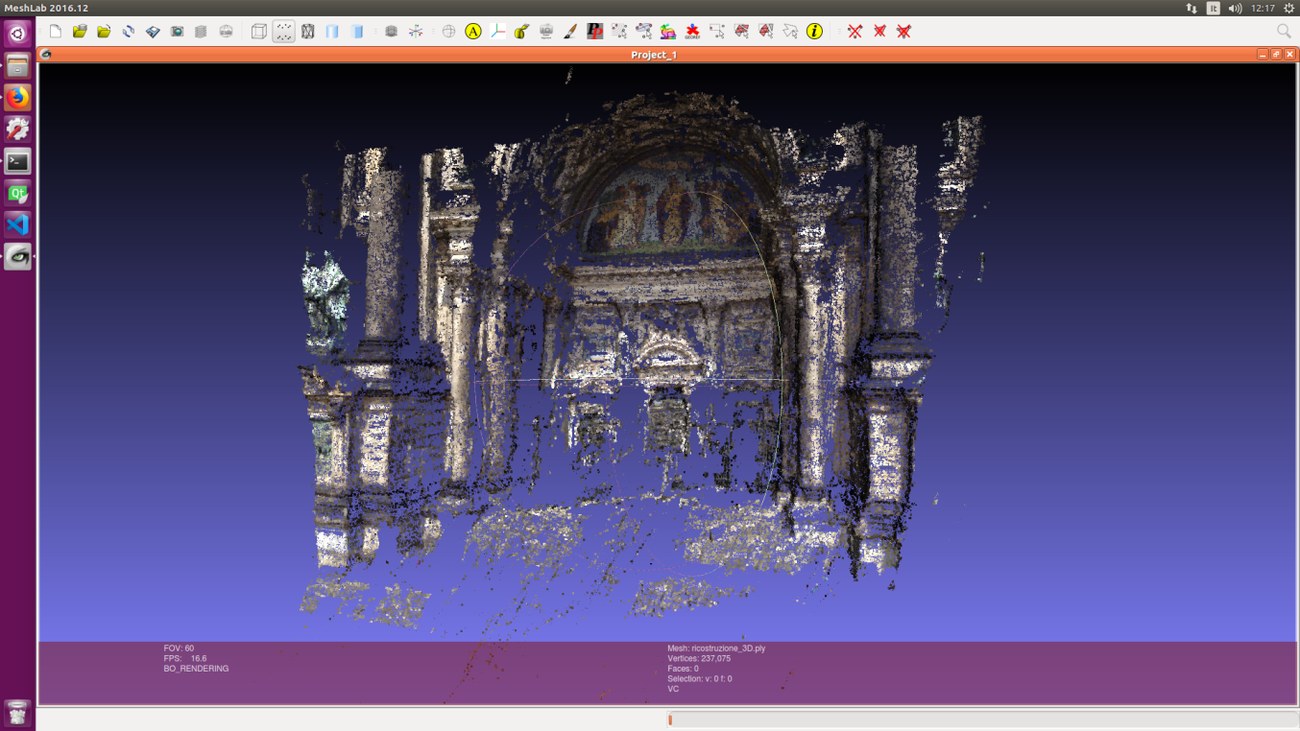Open the Get Info yellow i tool
1300x731 pixels.
tap(815, 31)
